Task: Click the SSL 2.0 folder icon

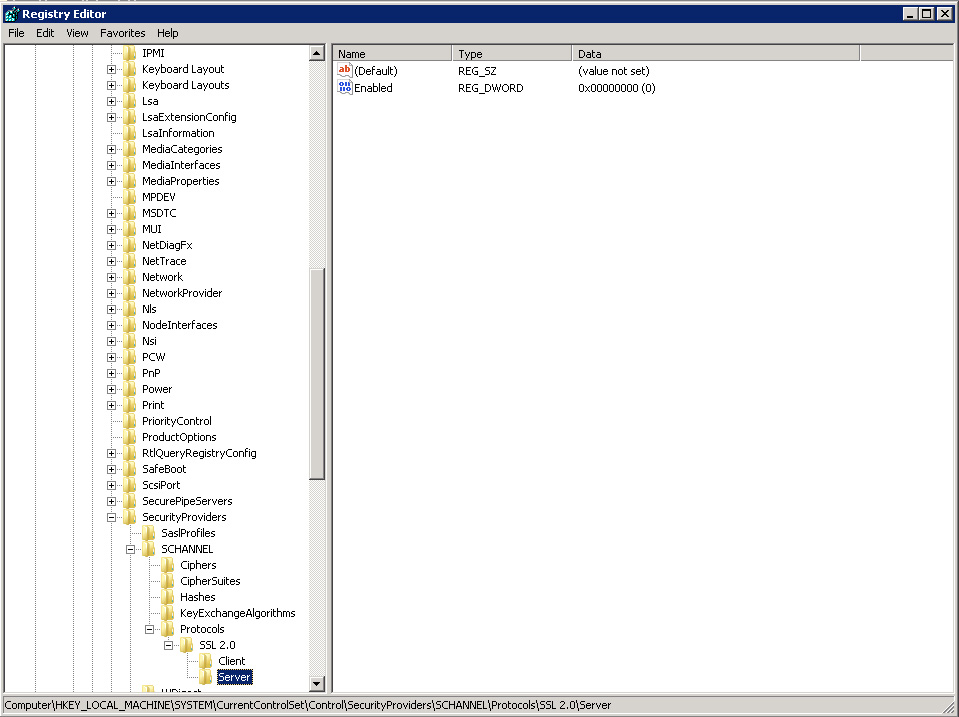Action: pos(187,645)
